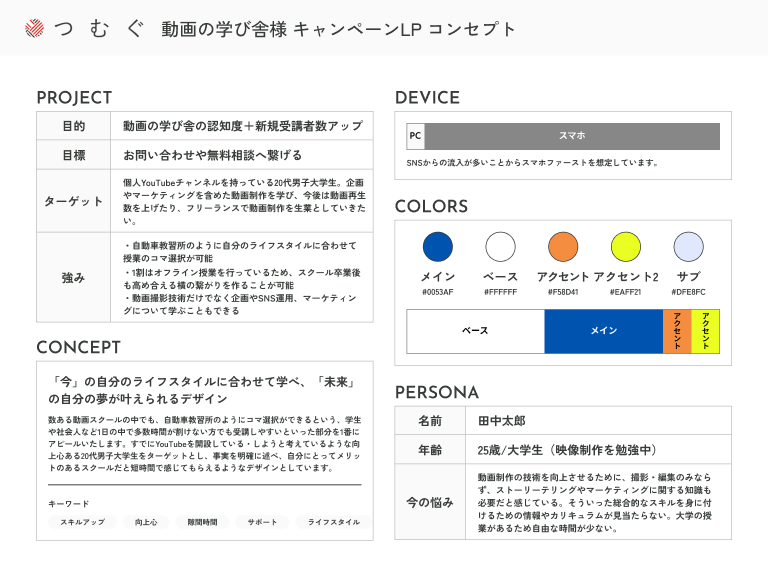
Task: Choose the ライフスタイル keyword tag
Action: 333,522
